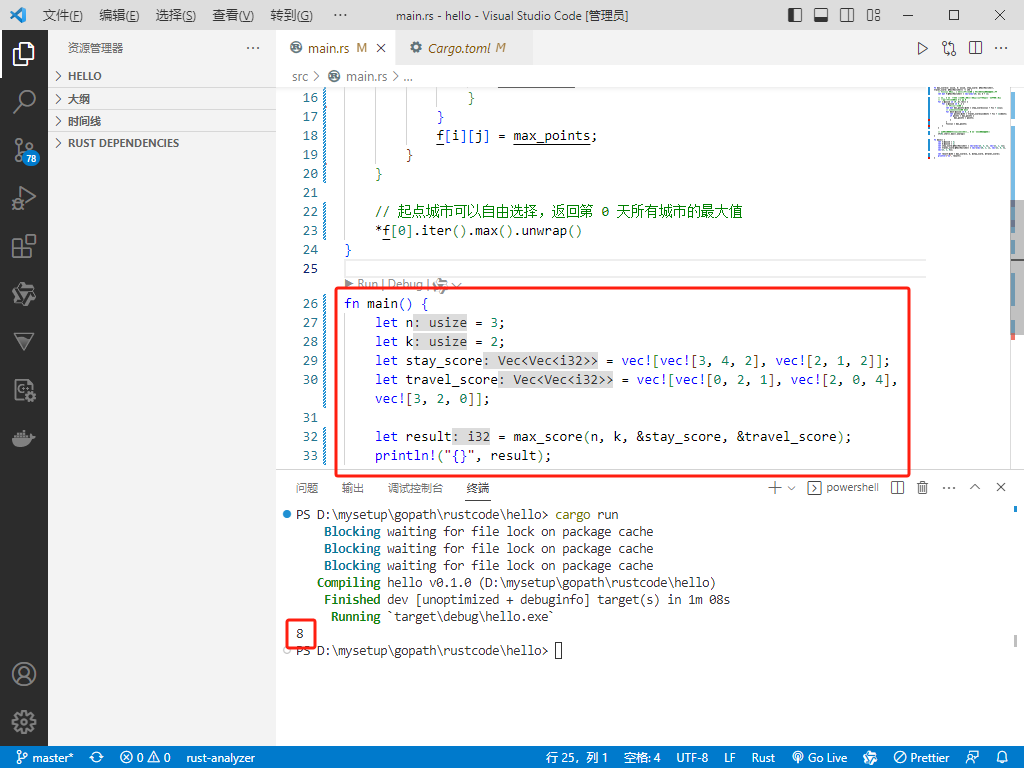
Task: Select the 终端 panel tab
Action: coord(478,488)
